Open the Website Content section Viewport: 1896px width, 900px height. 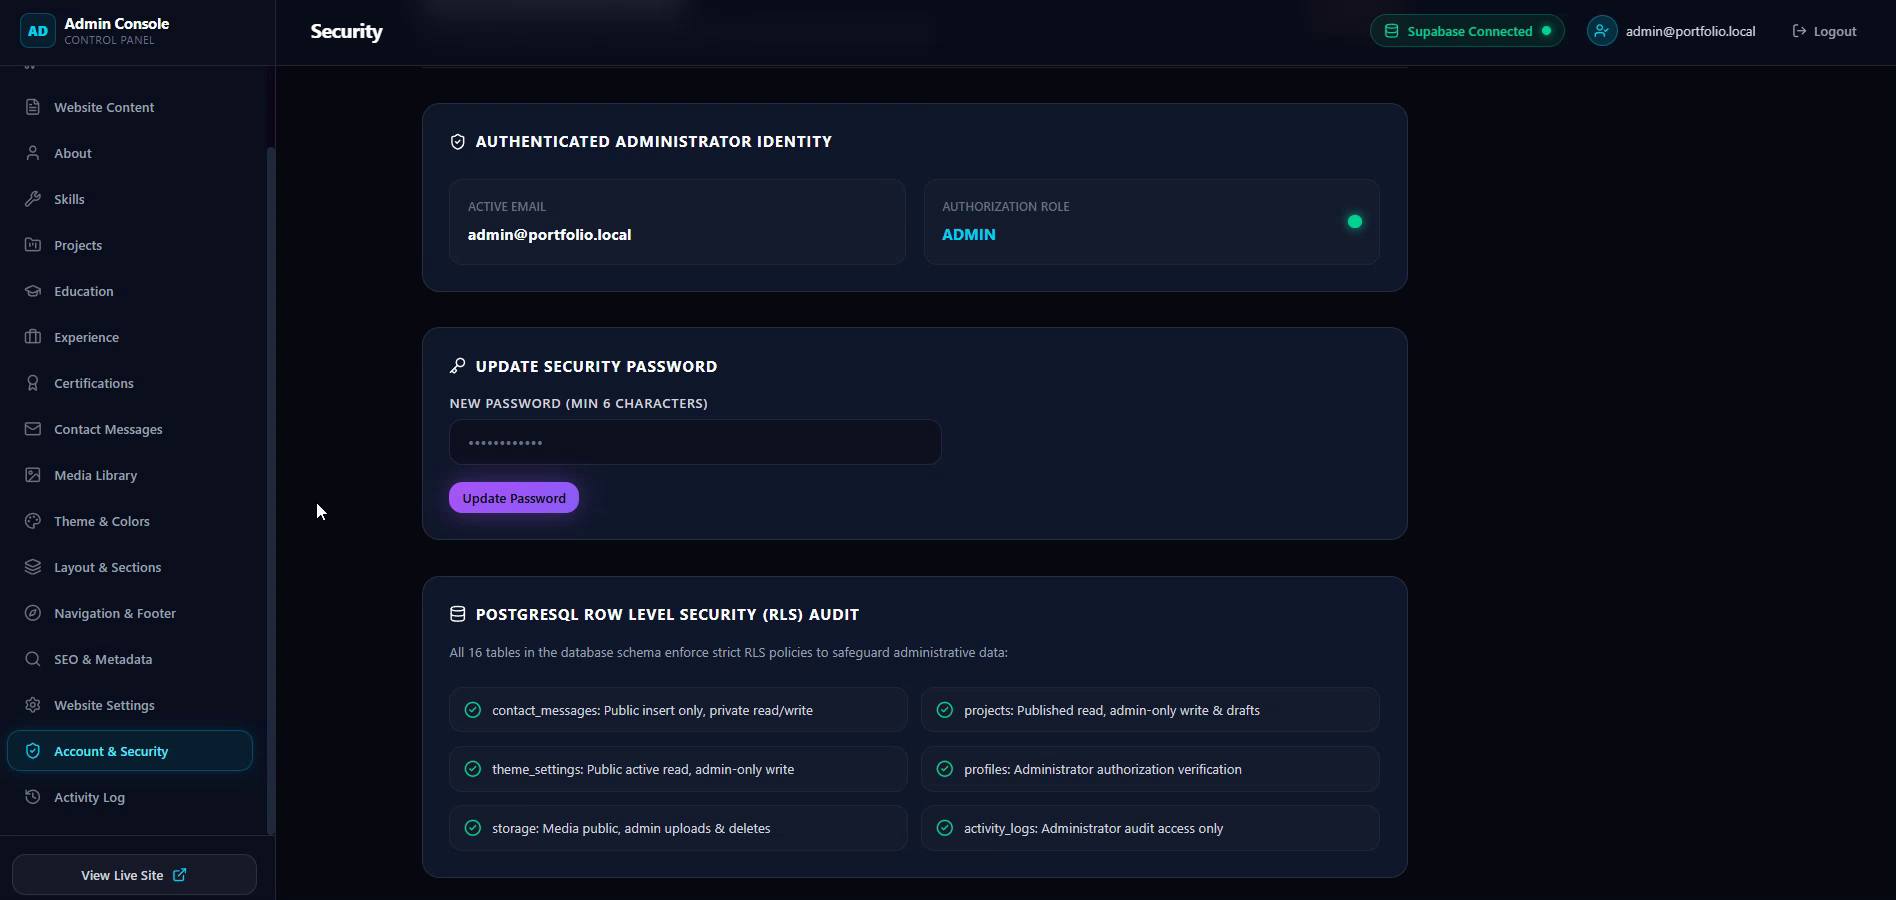coord(130,107)
